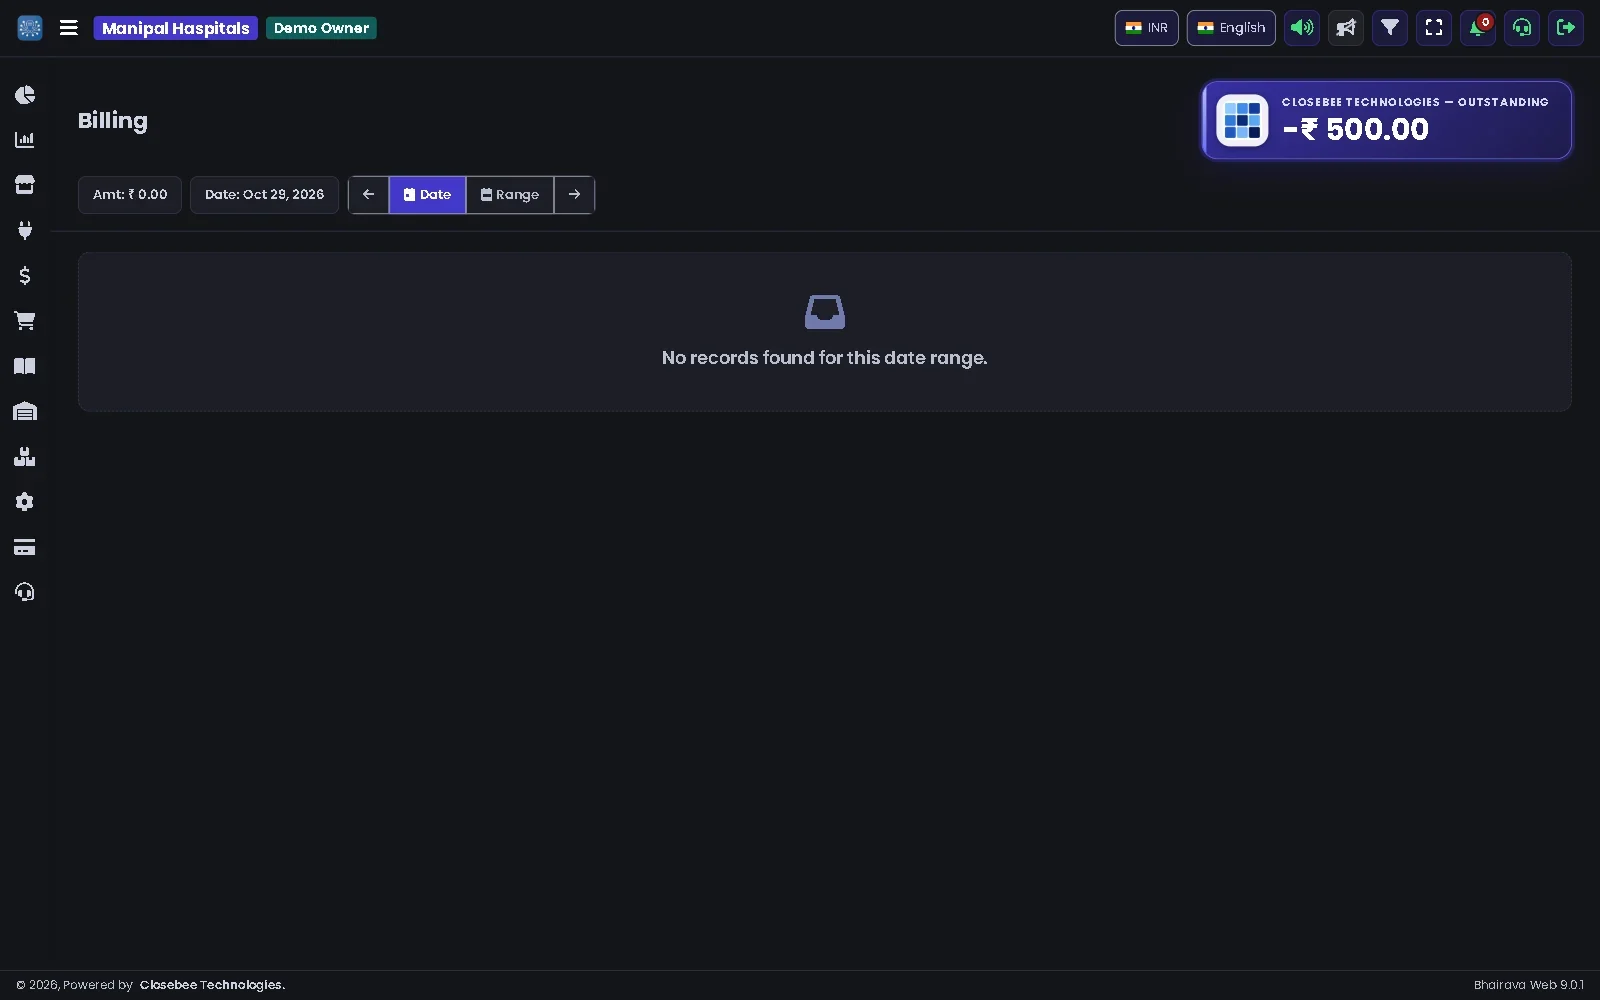Open the filter funnel icon
Viewport: 1600px width, 1000px height.
1390,28
